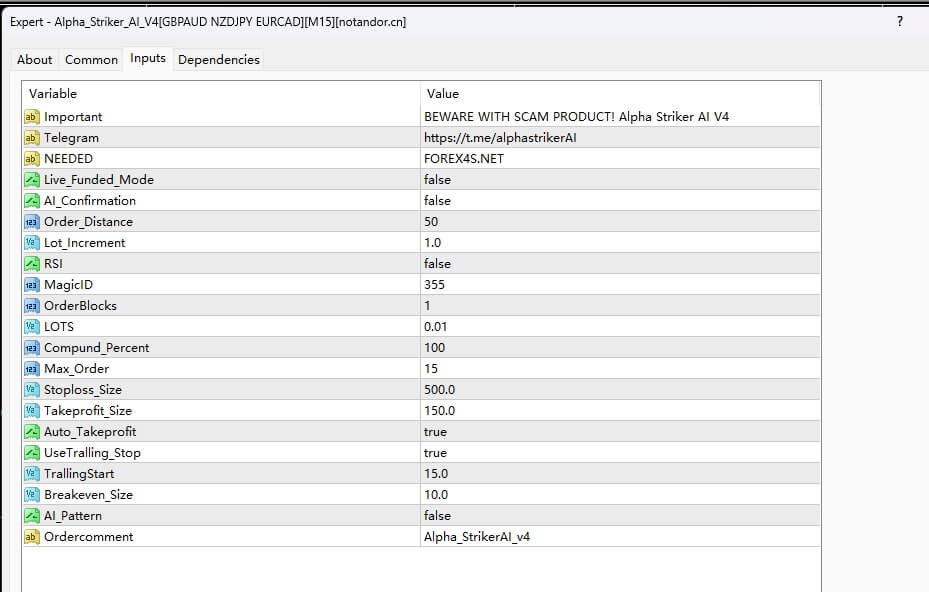Select the 123 integer icon beside MagicID
The width and height of the screenshot is (929, 592).
(31, 284)
